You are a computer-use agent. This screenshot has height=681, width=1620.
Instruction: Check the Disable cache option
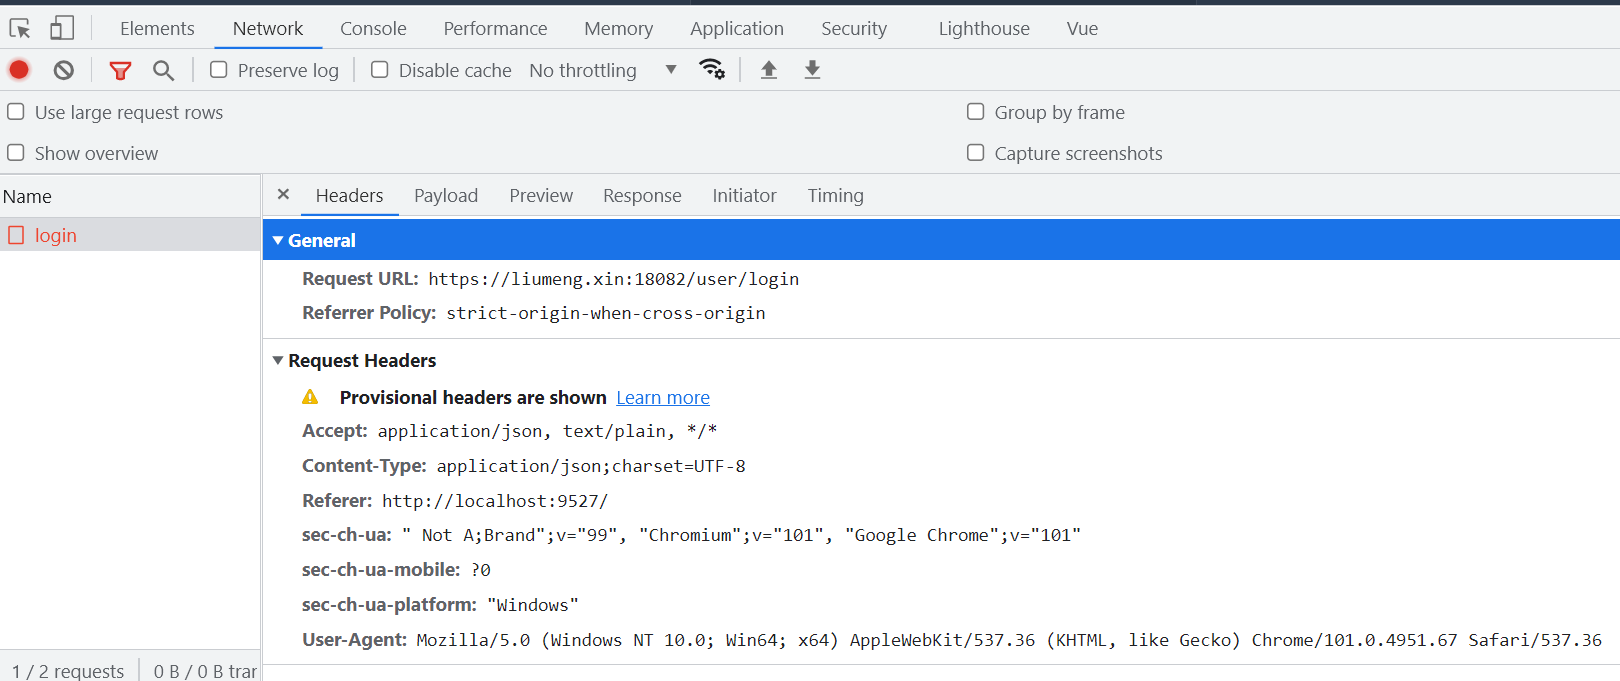click(380, 70)
